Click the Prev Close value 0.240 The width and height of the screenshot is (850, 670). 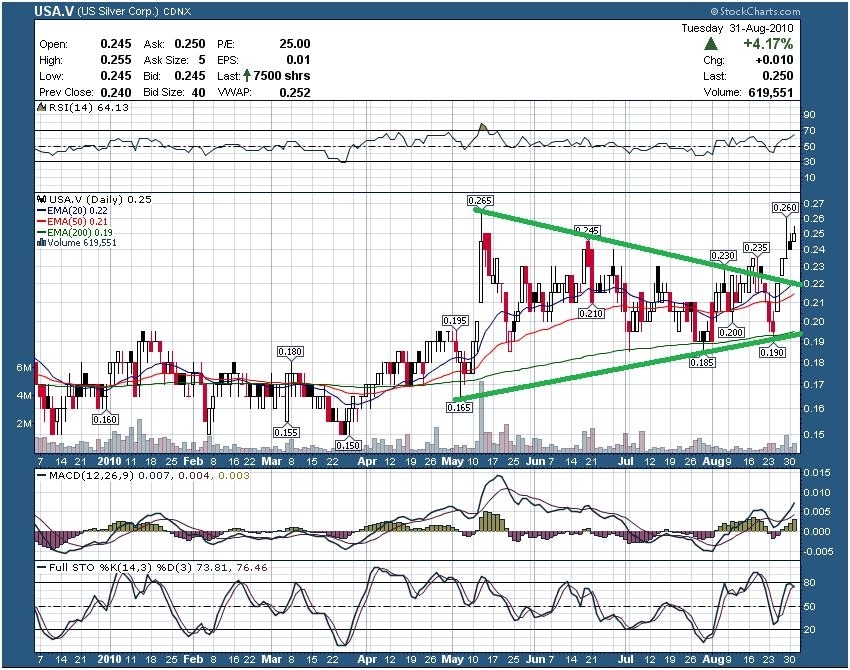[x=115, y=92]
